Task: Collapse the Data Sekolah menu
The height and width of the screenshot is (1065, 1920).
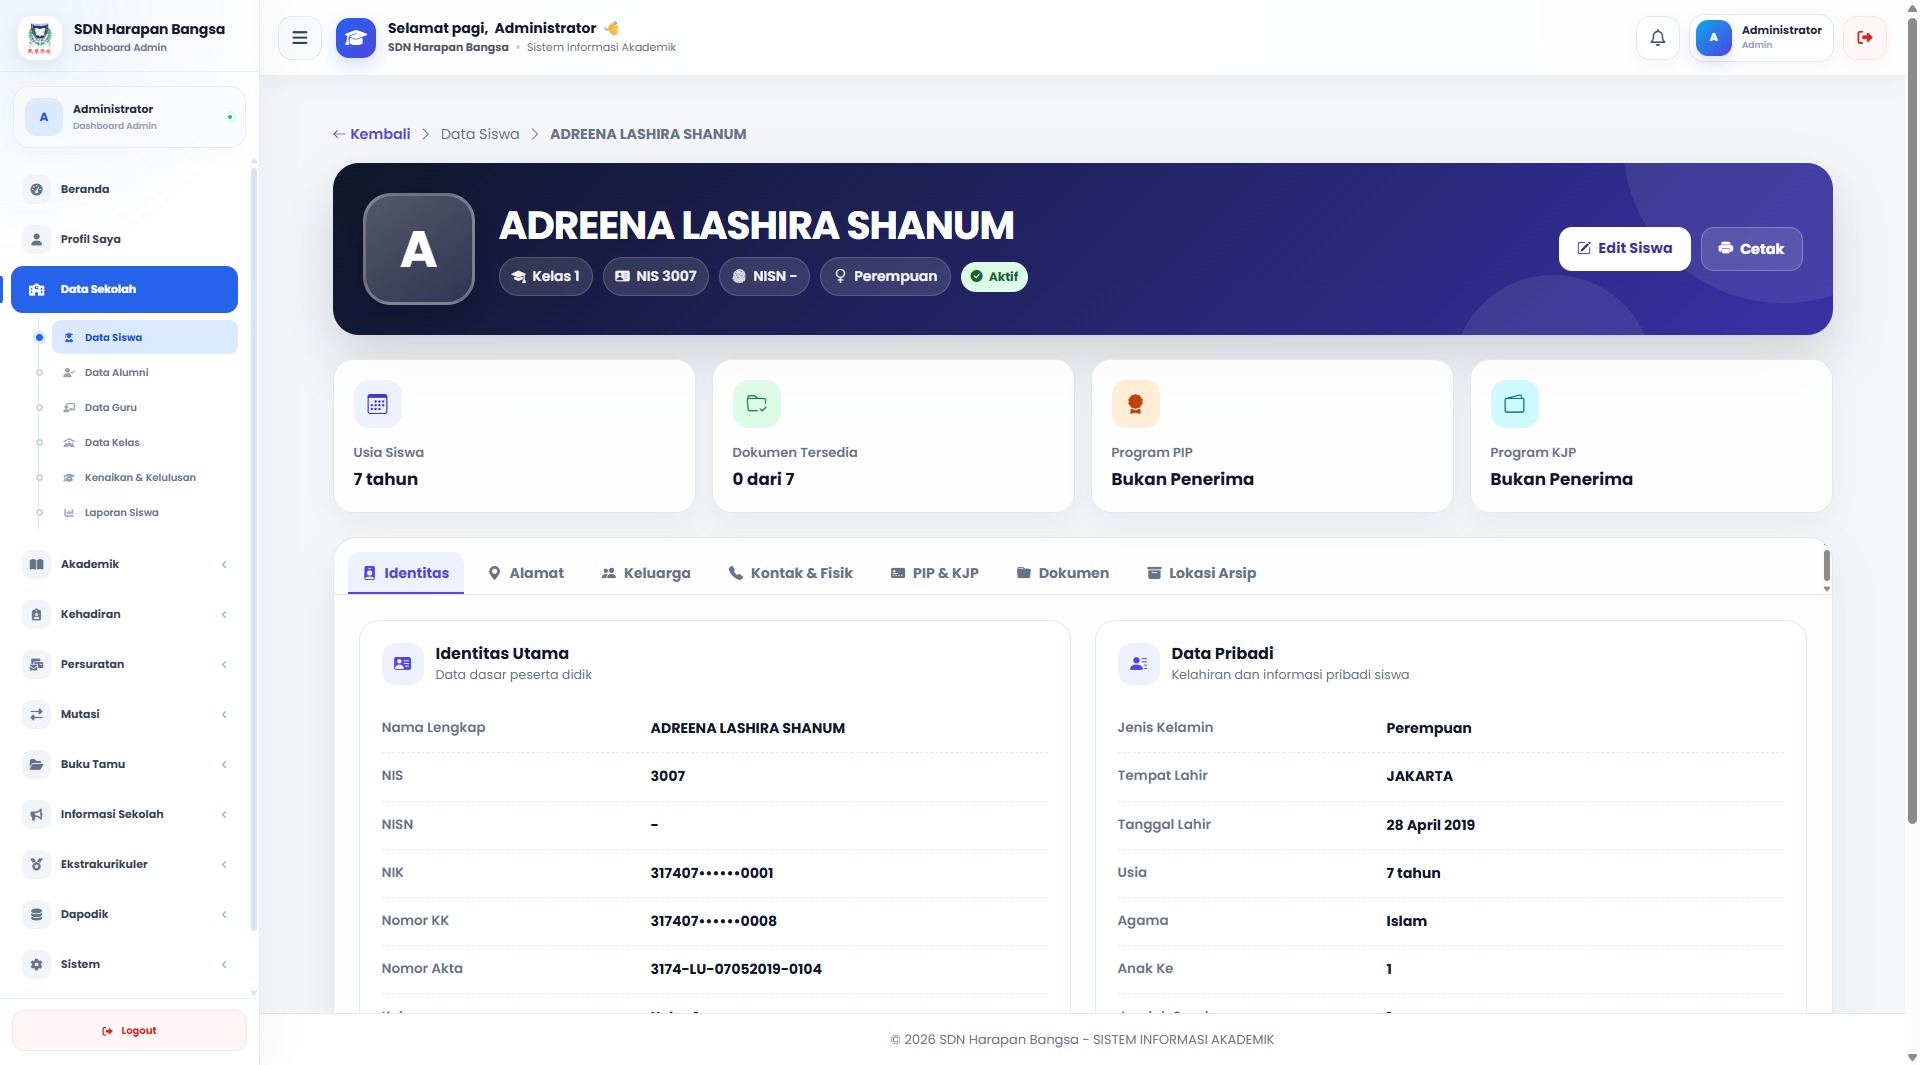Action: (x=124, y=289)
